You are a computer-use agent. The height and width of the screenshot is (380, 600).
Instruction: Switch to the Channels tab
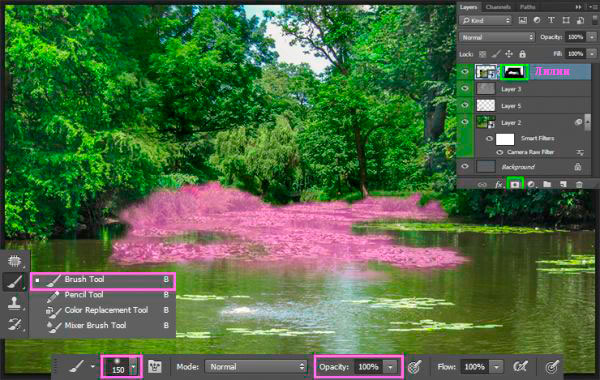click(x=498, y=7)
